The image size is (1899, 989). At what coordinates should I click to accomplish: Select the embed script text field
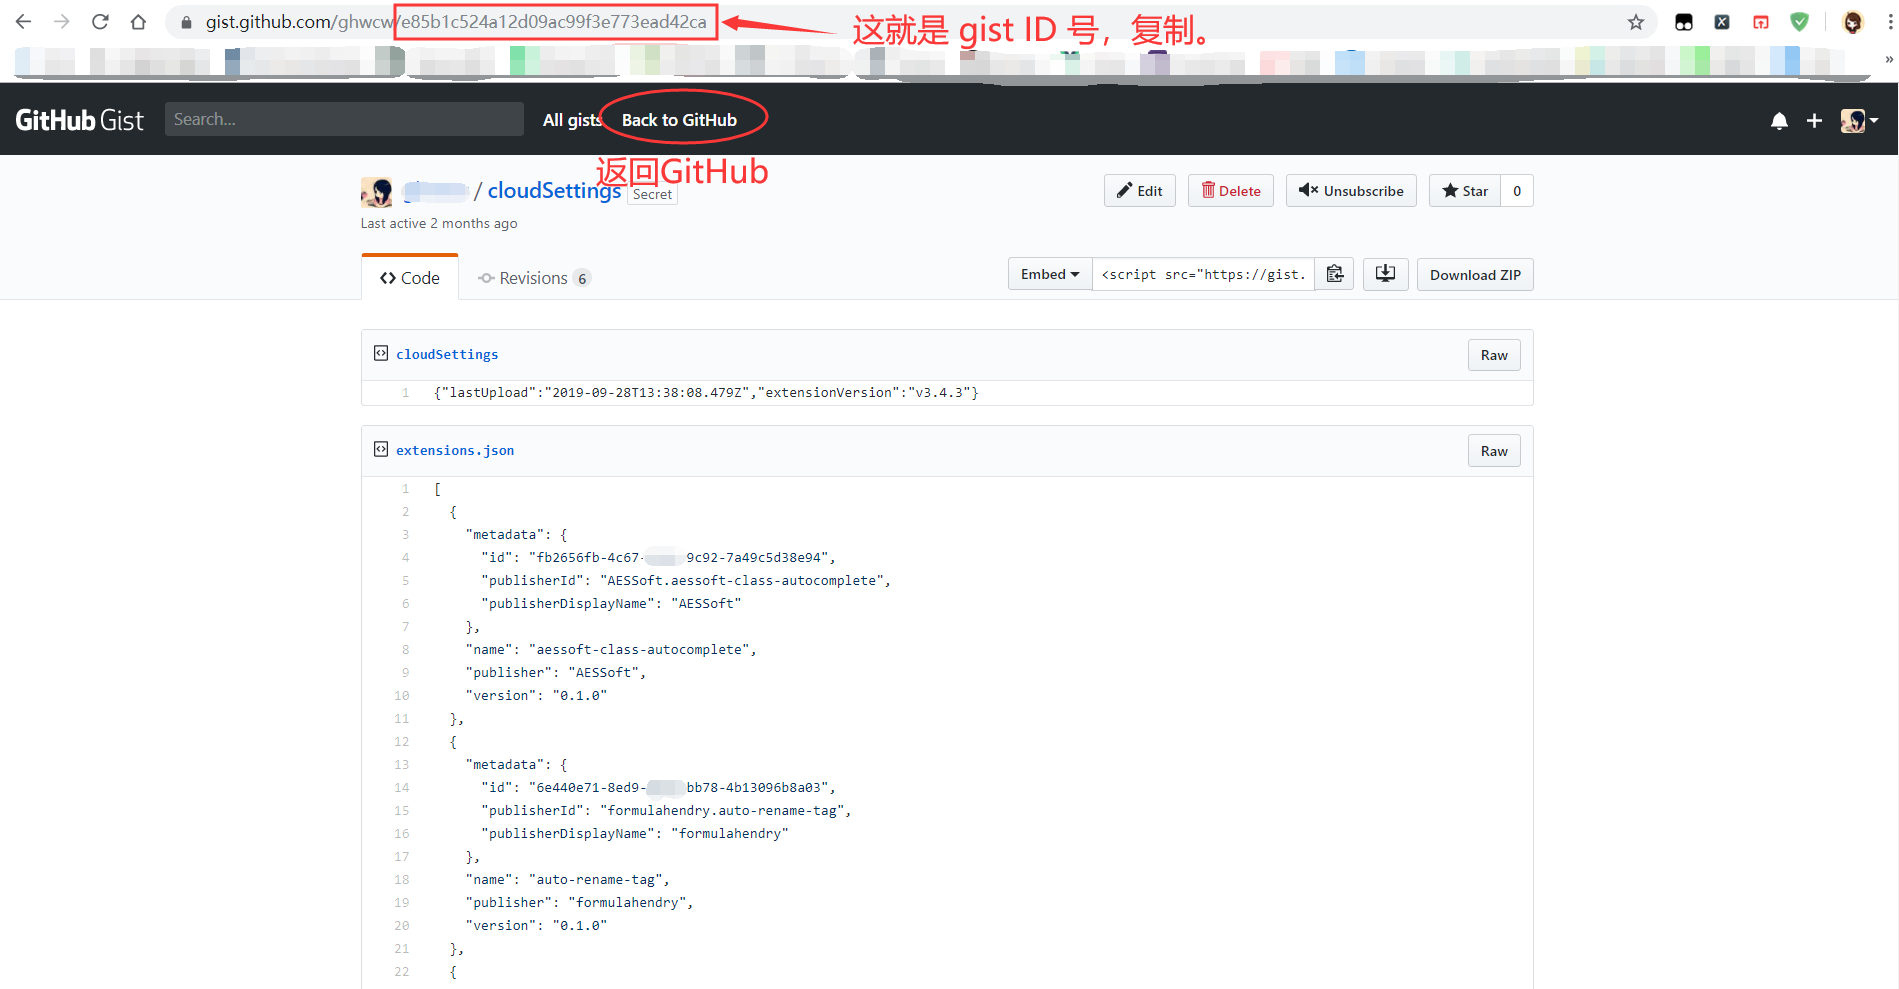[1204, 274]
